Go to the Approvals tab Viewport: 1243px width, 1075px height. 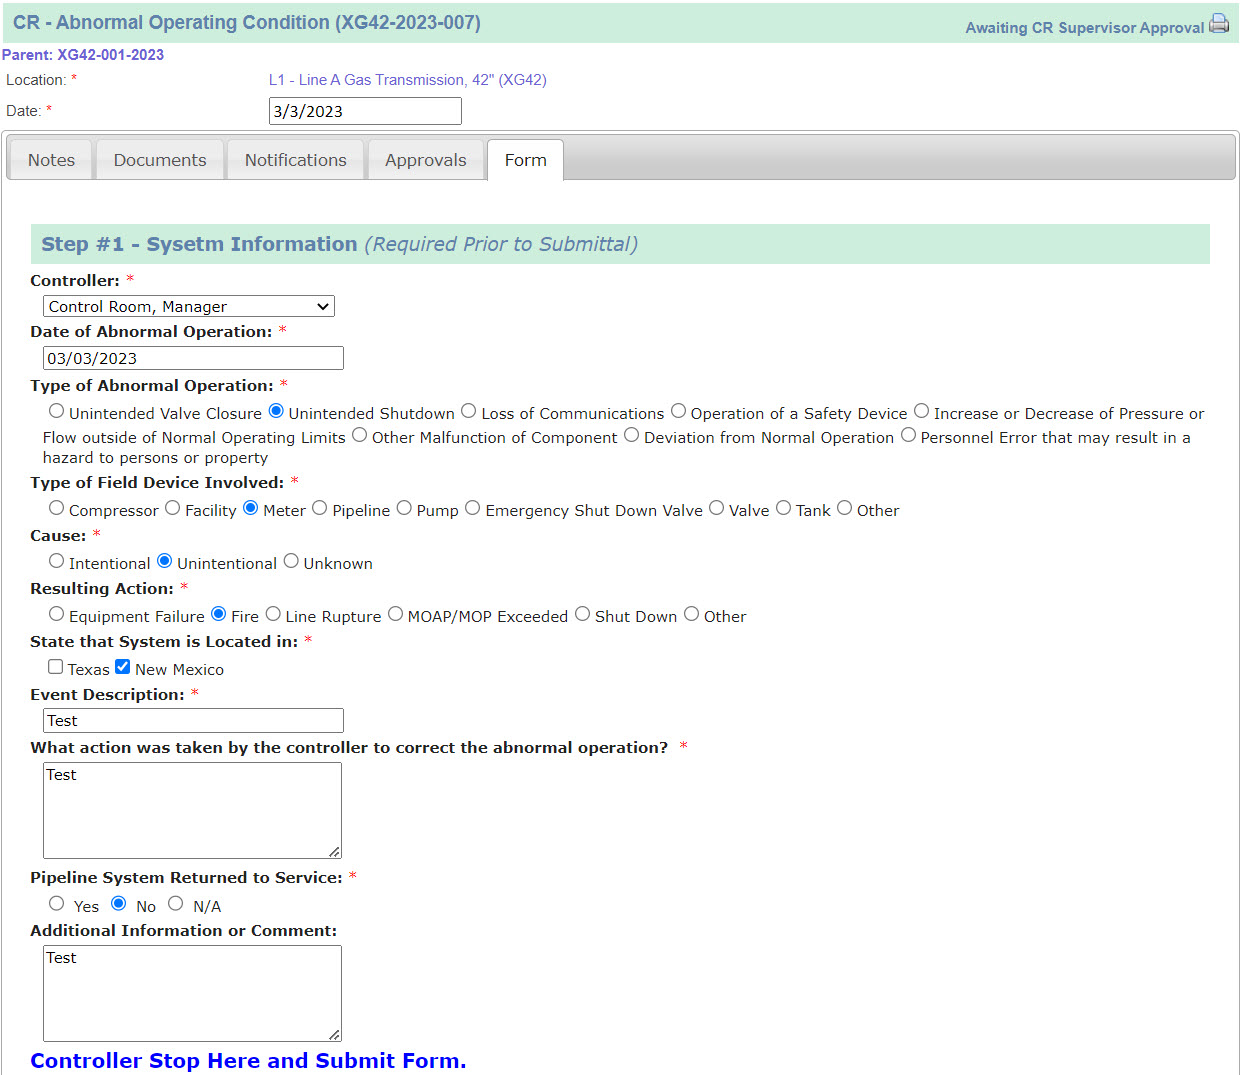point(426,160)
